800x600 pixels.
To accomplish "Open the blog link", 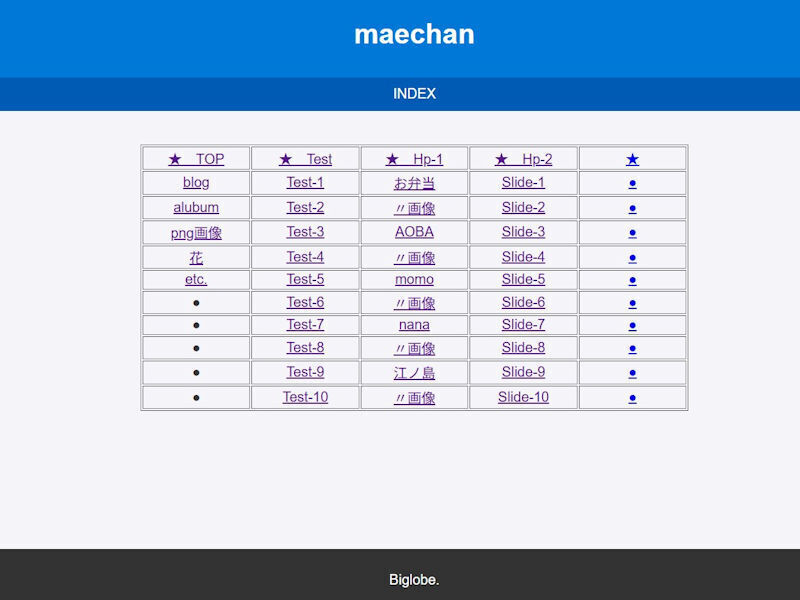I will tap(196, 183).
